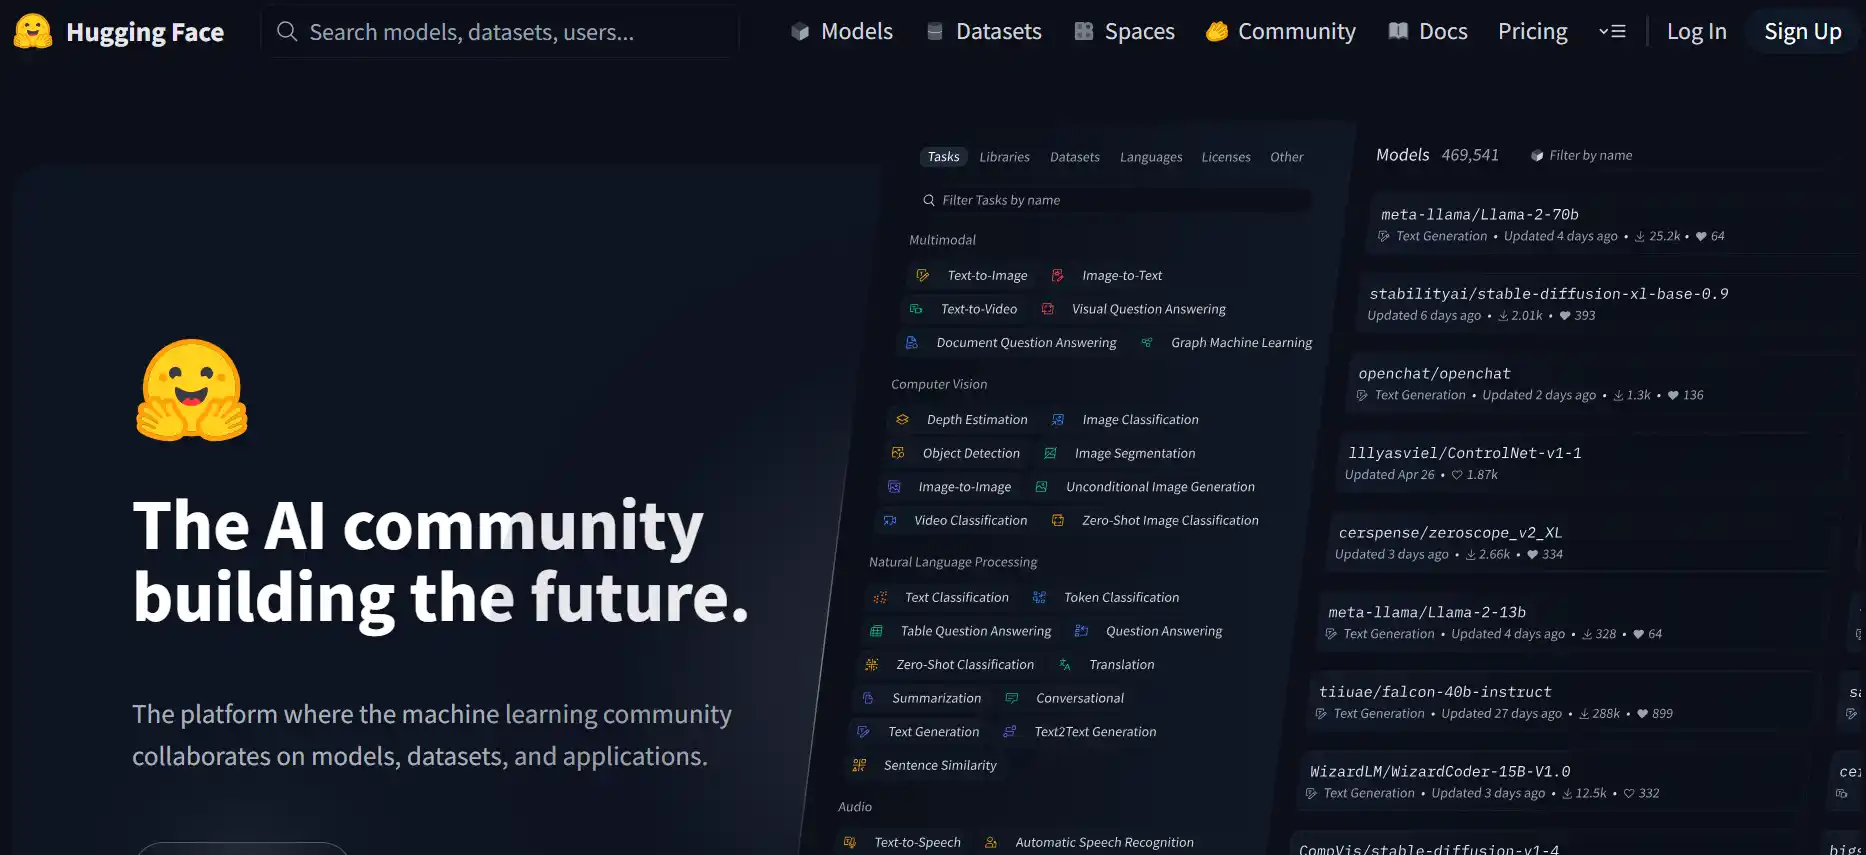Click the large hugging face emoji mascot
The image size is (1866, 855).
[191, 391]
